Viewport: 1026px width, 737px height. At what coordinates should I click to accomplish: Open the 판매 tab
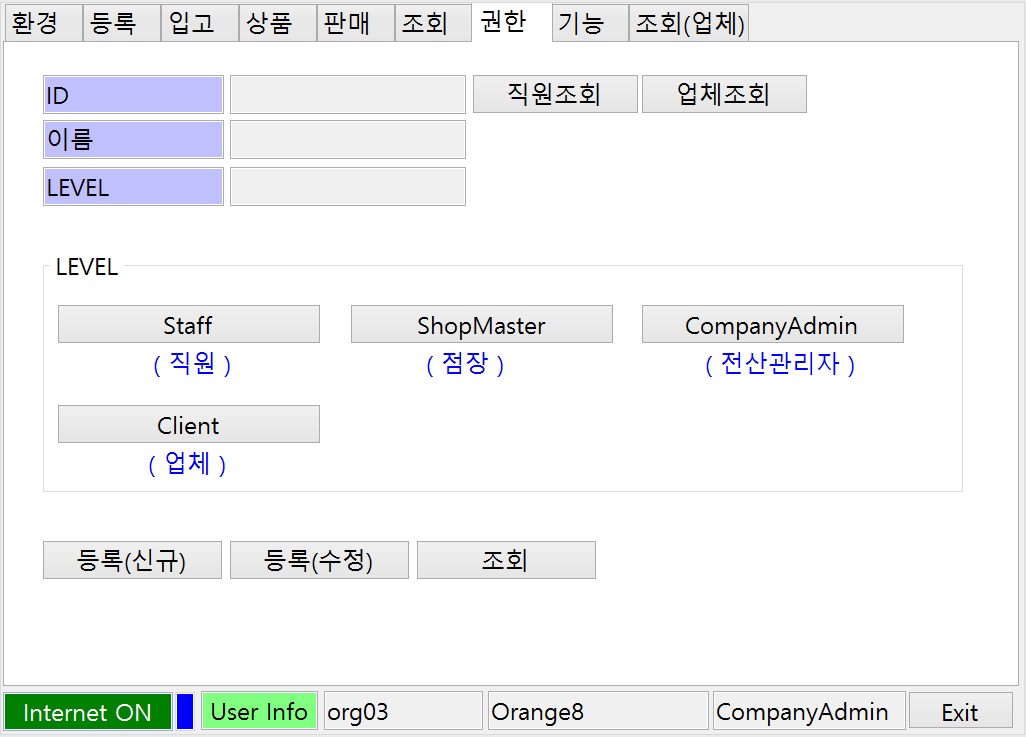(355, 24)
